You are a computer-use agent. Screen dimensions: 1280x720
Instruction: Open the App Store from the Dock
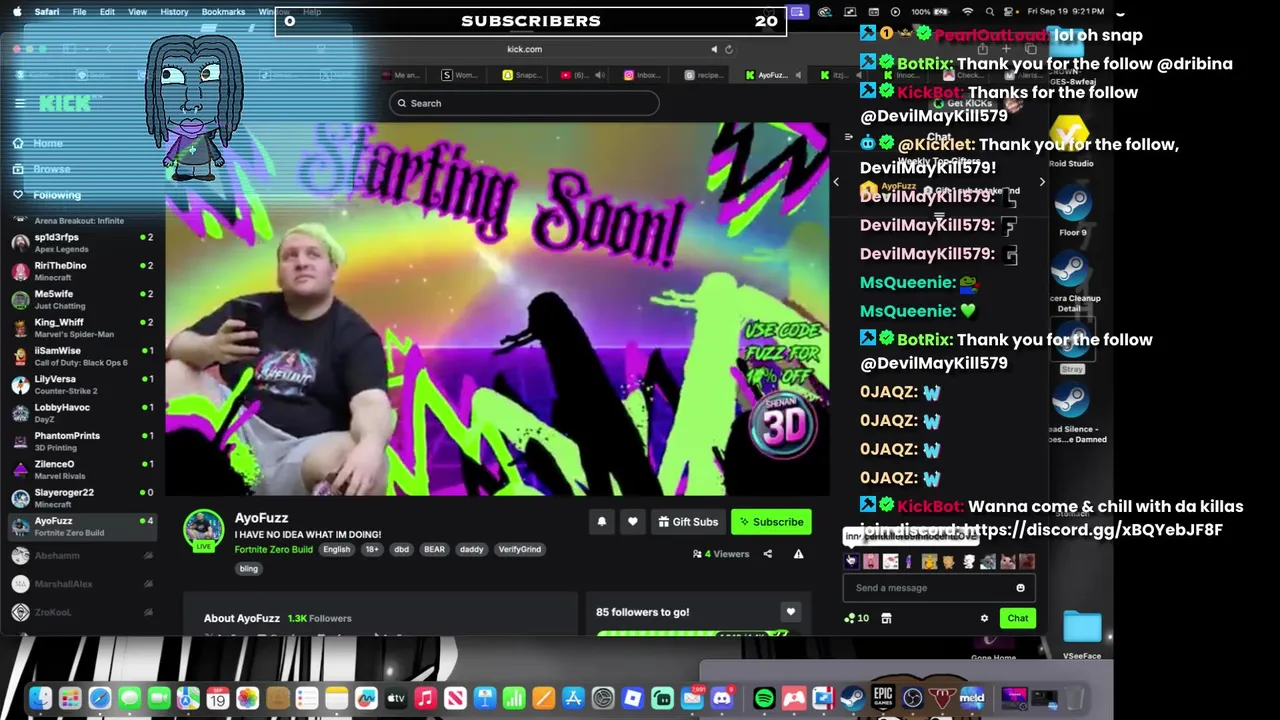point(573,698)
